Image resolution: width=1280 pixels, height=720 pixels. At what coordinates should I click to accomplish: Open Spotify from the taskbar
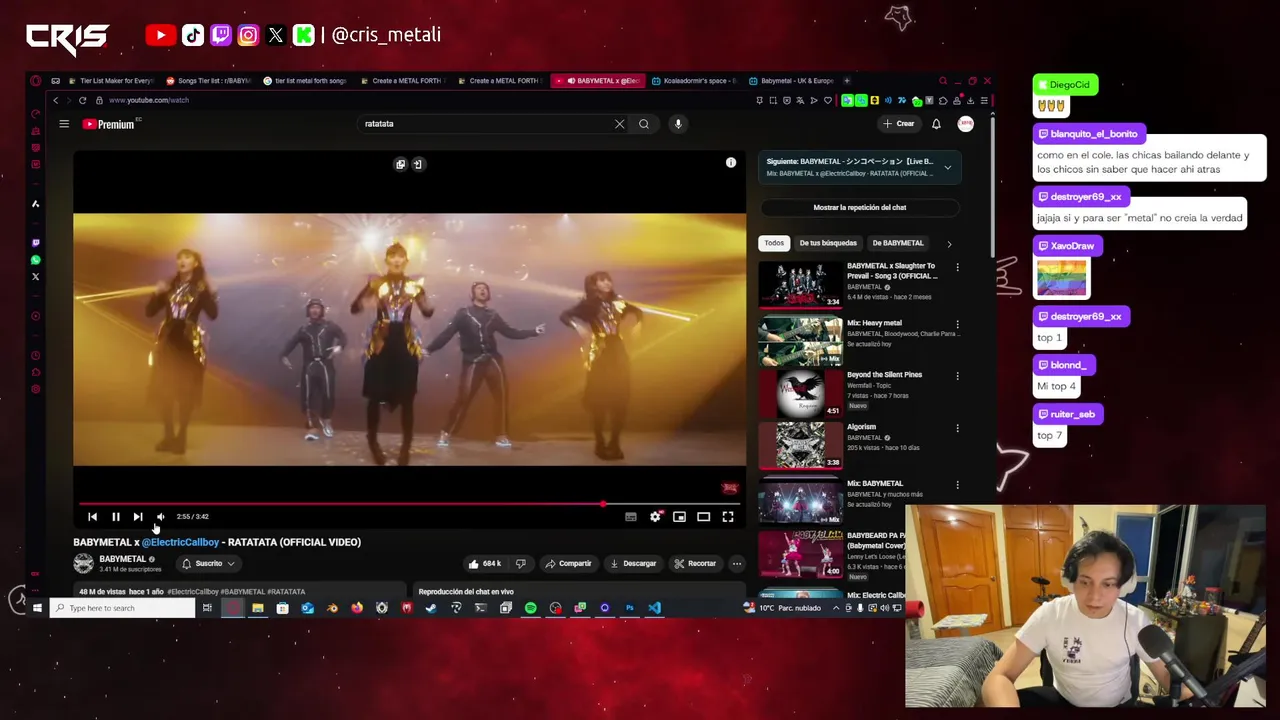530,608
